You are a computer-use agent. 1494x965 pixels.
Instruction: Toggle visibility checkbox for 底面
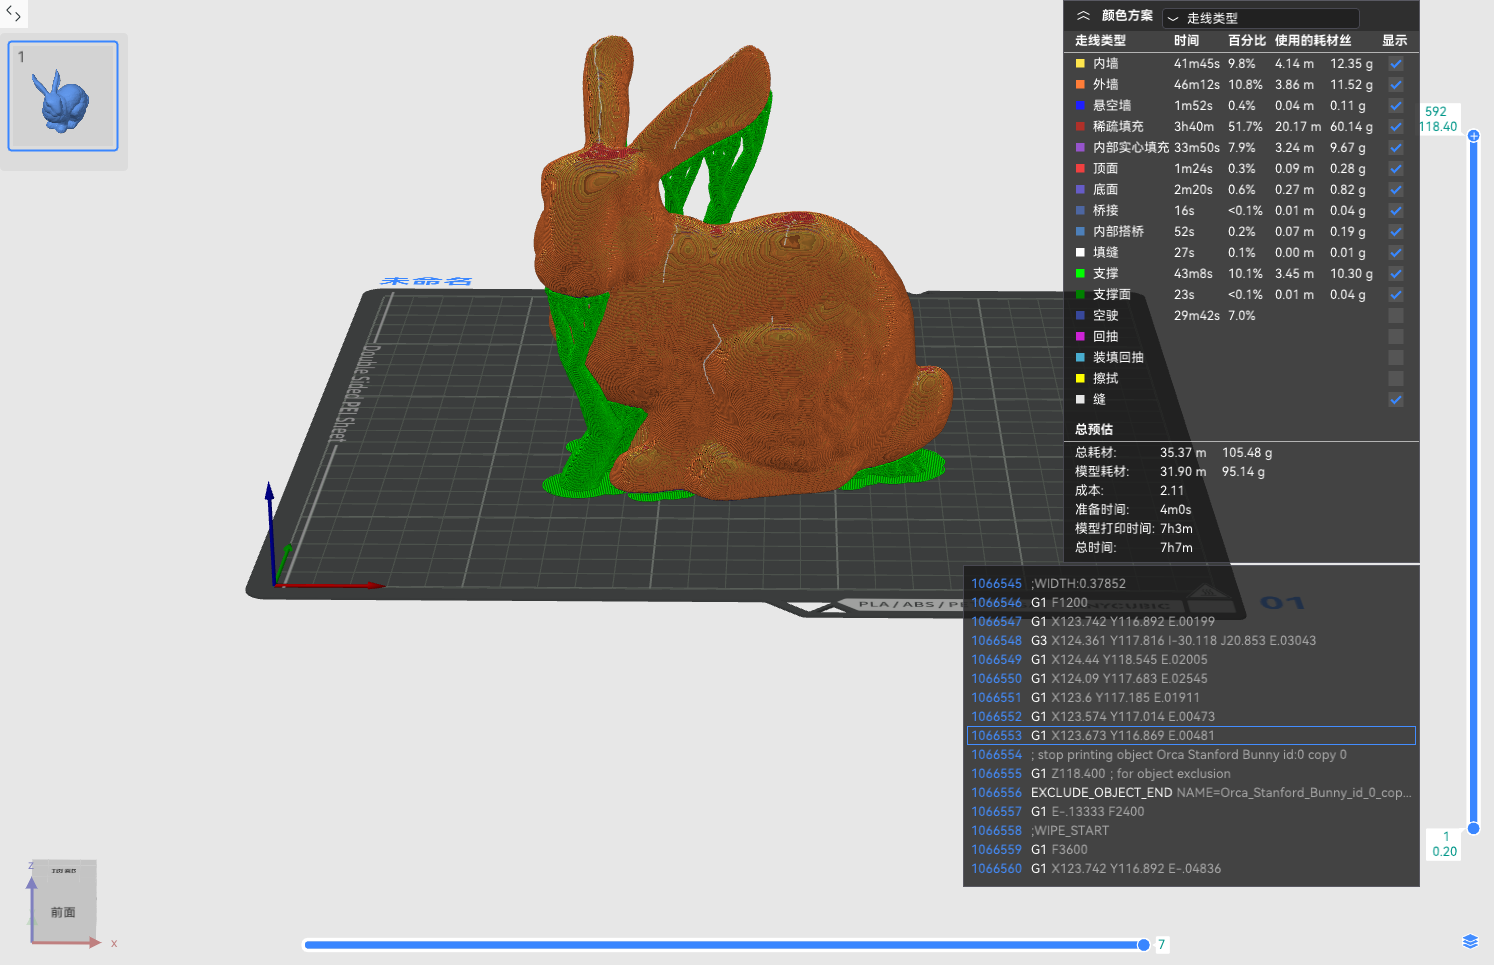point(1396,189)
